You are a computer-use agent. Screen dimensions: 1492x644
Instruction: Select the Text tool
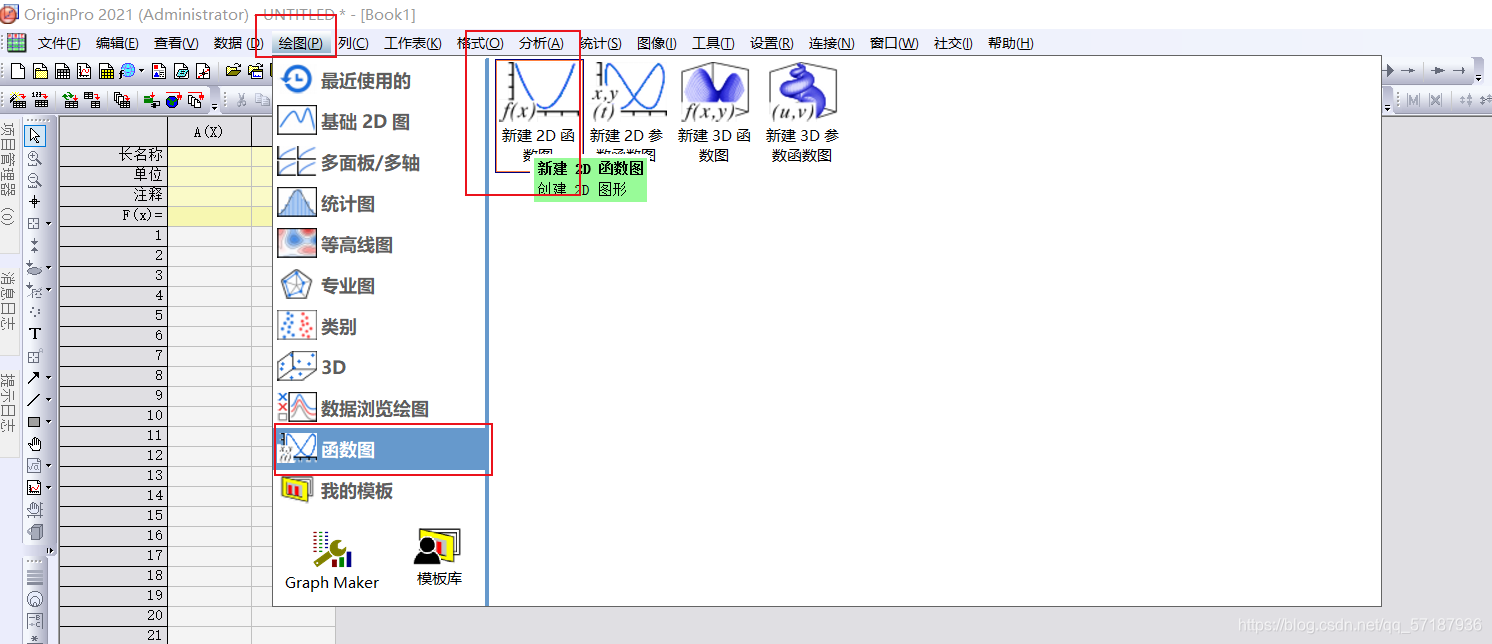click(x=34, y=333)
